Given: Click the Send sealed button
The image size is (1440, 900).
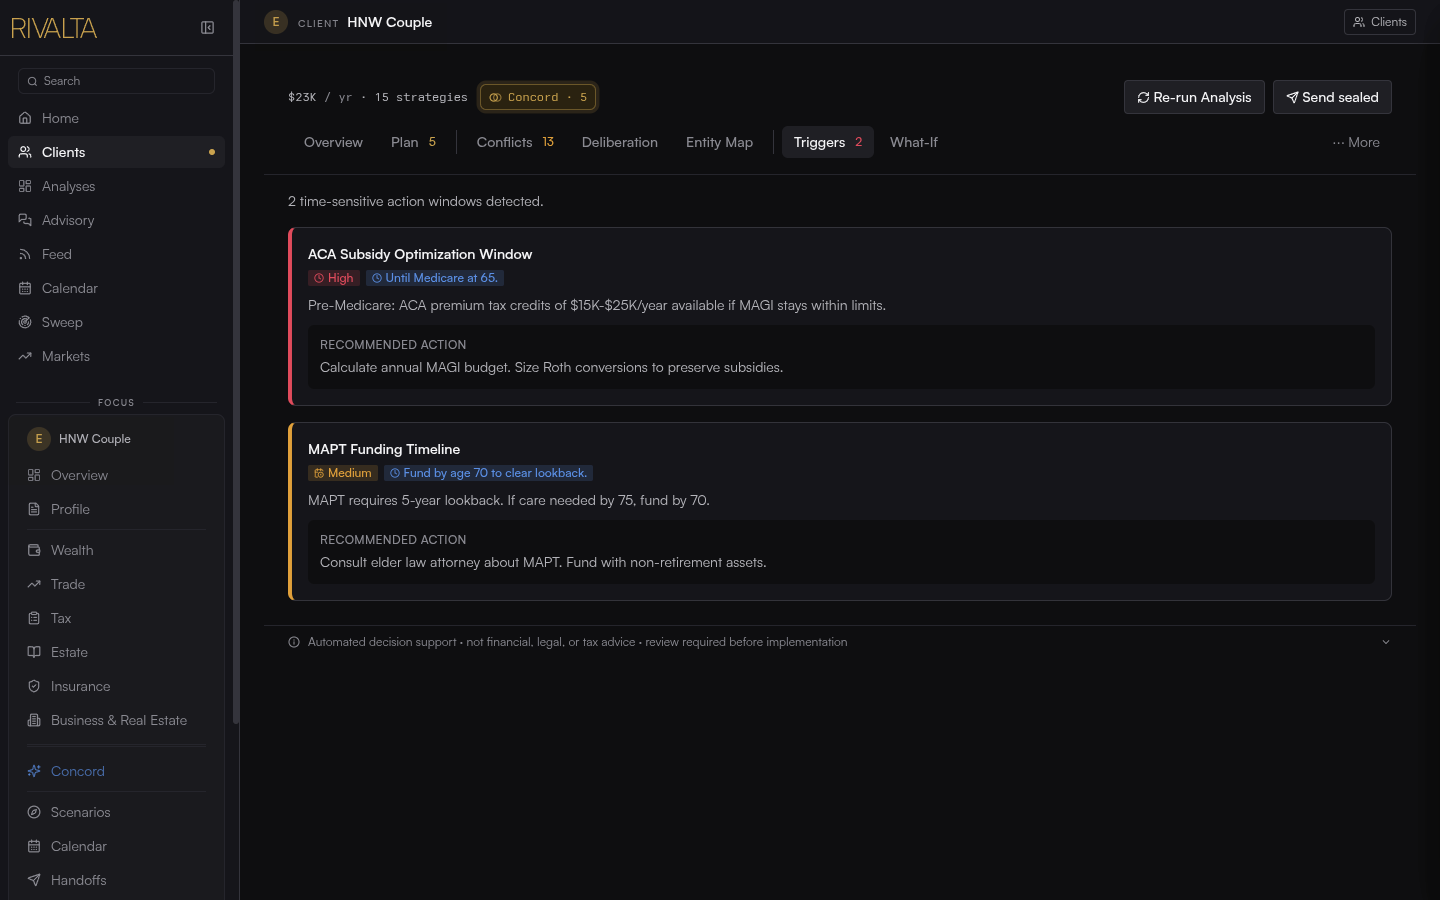Looking at the screenshot, I should [x=1332, y=97].
